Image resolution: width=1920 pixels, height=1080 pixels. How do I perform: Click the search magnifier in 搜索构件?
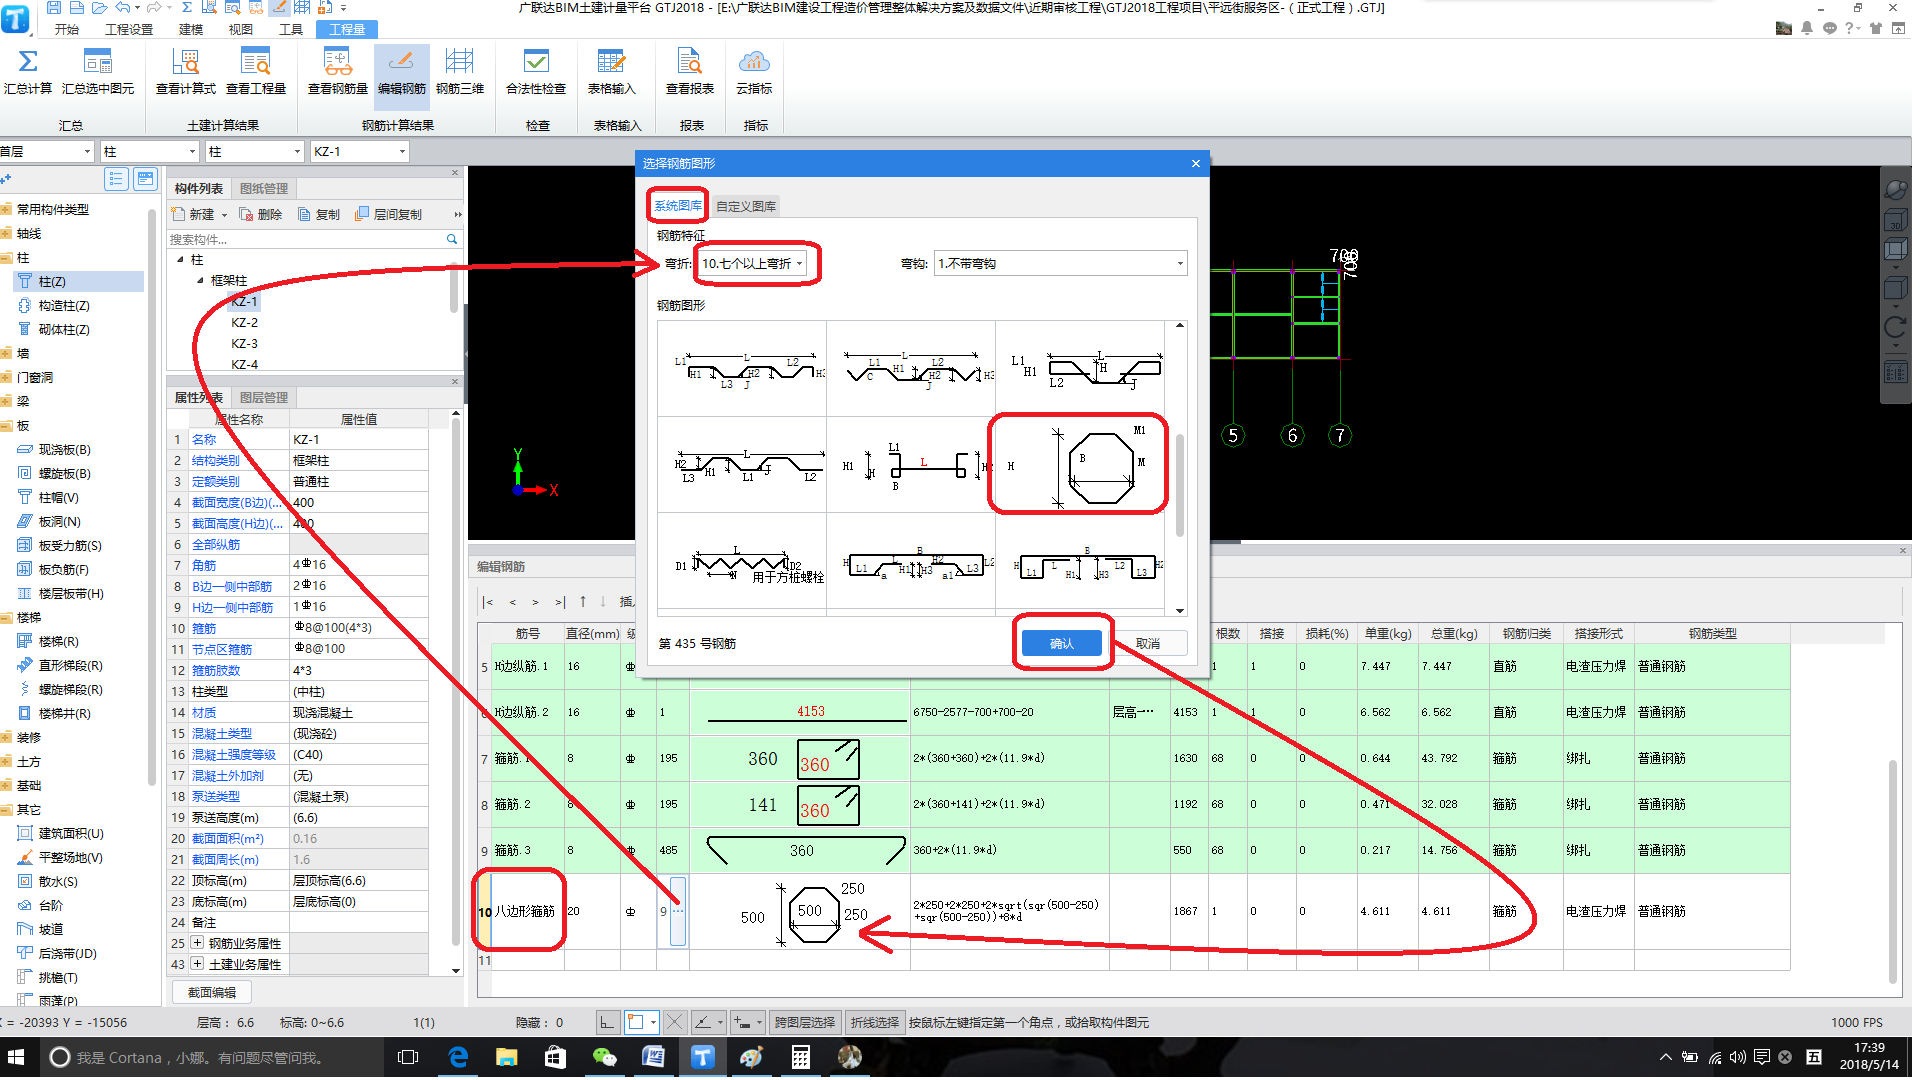coord(452,239)
